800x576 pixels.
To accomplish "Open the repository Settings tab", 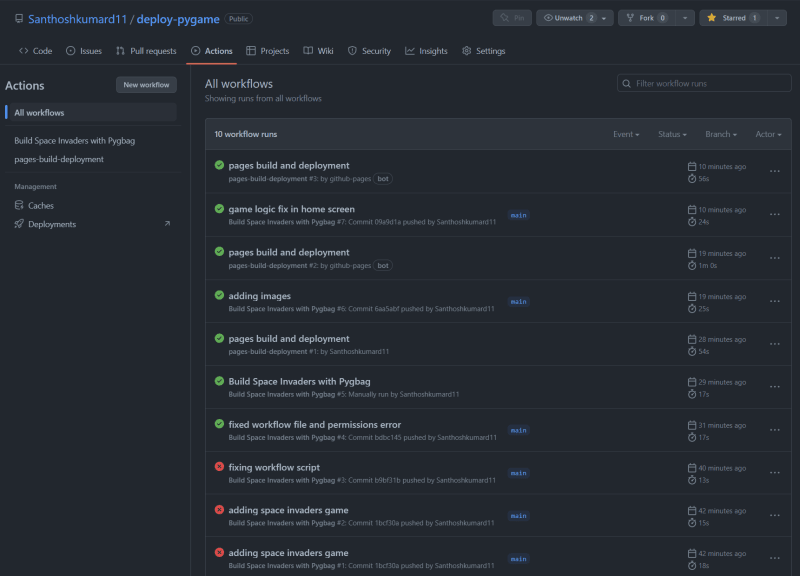I will coord(484,51).
